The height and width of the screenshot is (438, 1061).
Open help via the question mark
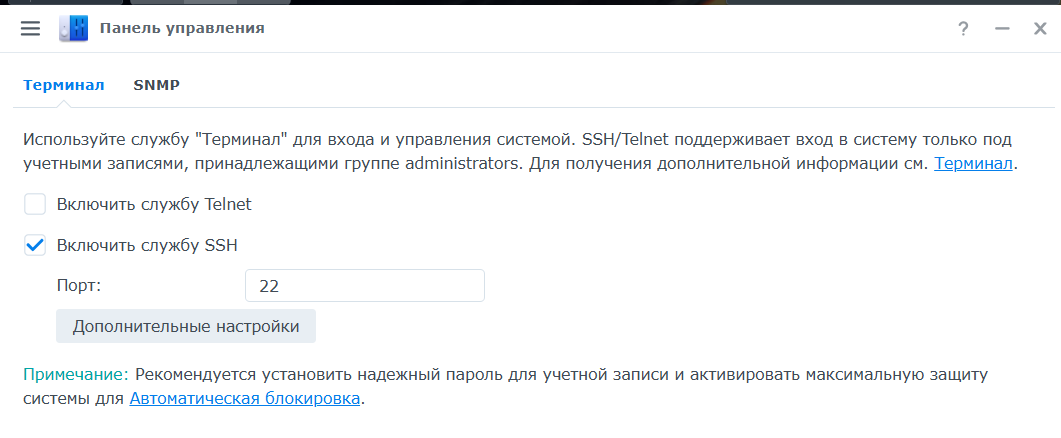pos(963,29)
